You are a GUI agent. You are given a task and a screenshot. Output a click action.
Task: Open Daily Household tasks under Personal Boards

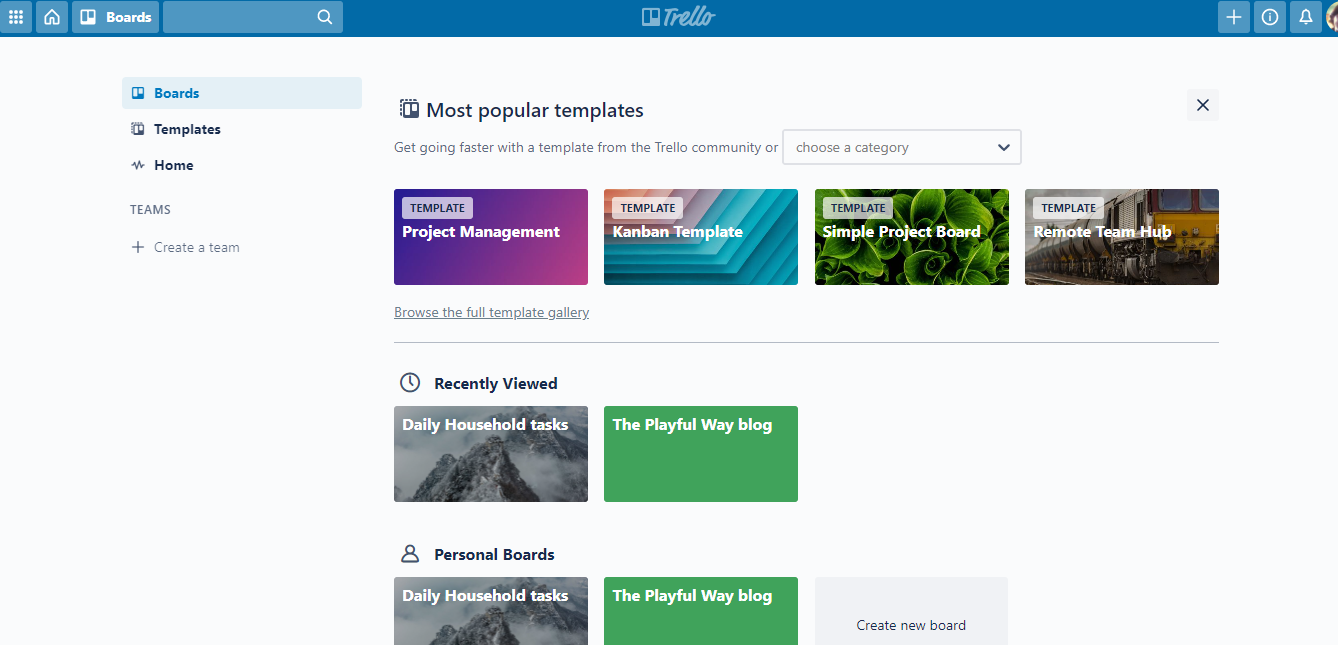[491, 611]
